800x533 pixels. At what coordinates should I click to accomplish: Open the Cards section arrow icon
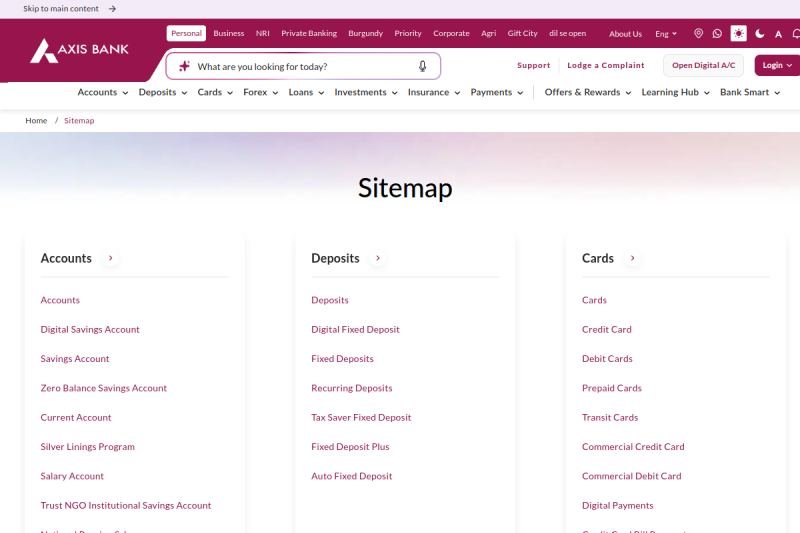632,258
